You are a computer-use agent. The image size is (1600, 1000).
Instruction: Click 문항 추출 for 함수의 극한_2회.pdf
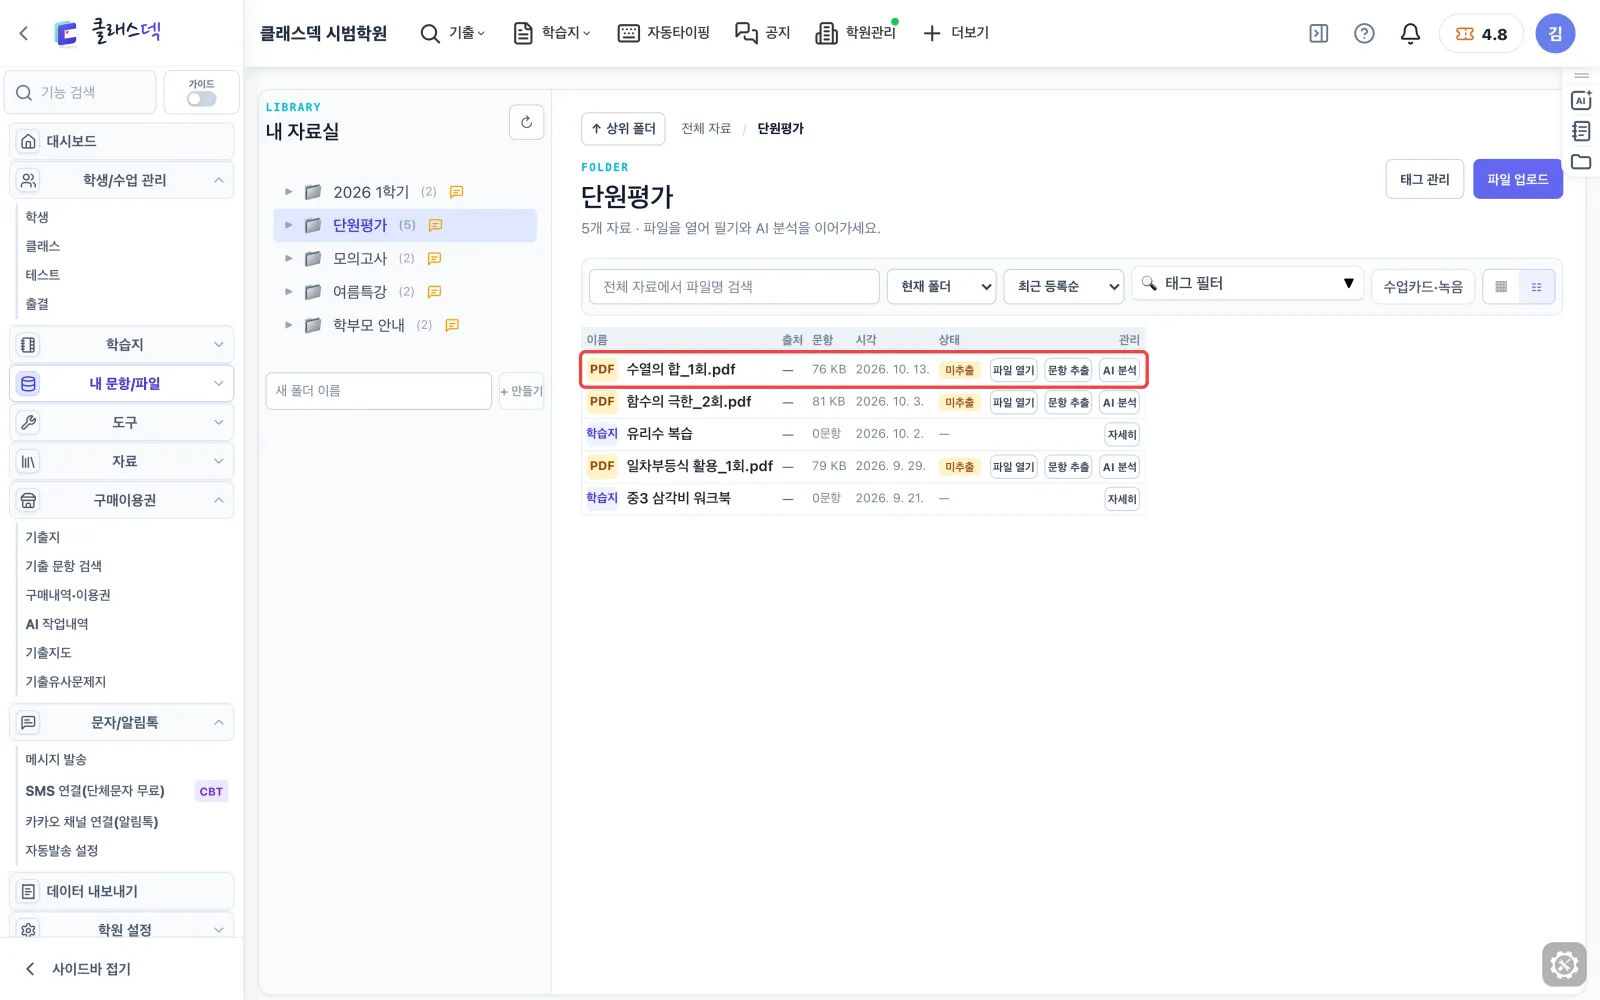(x=1068, y=402)
